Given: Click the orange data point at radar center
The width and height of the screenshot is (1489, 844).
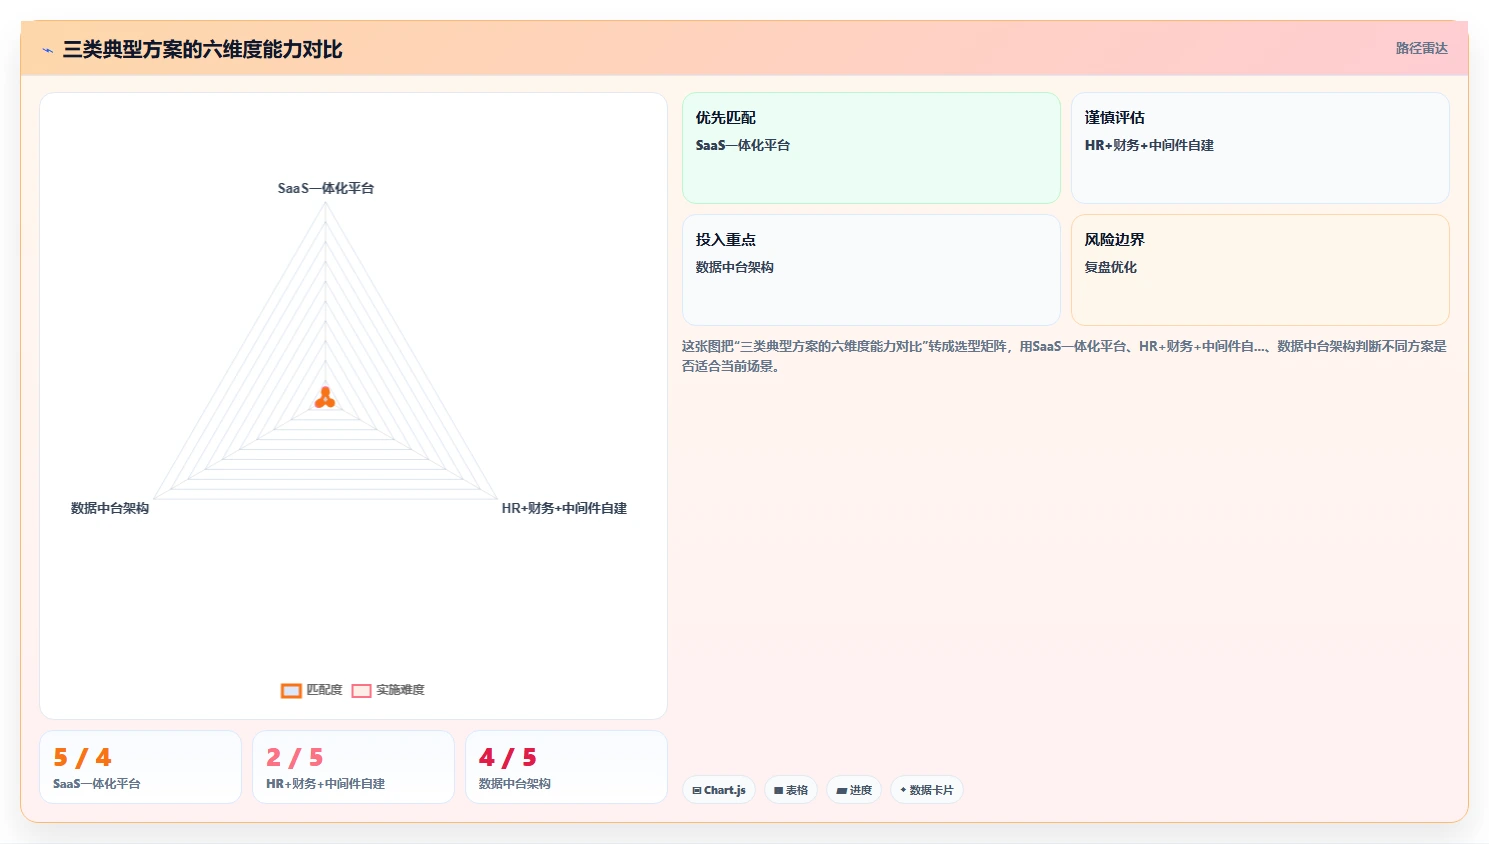Looking at the screenshot, I should click(325, 398).
